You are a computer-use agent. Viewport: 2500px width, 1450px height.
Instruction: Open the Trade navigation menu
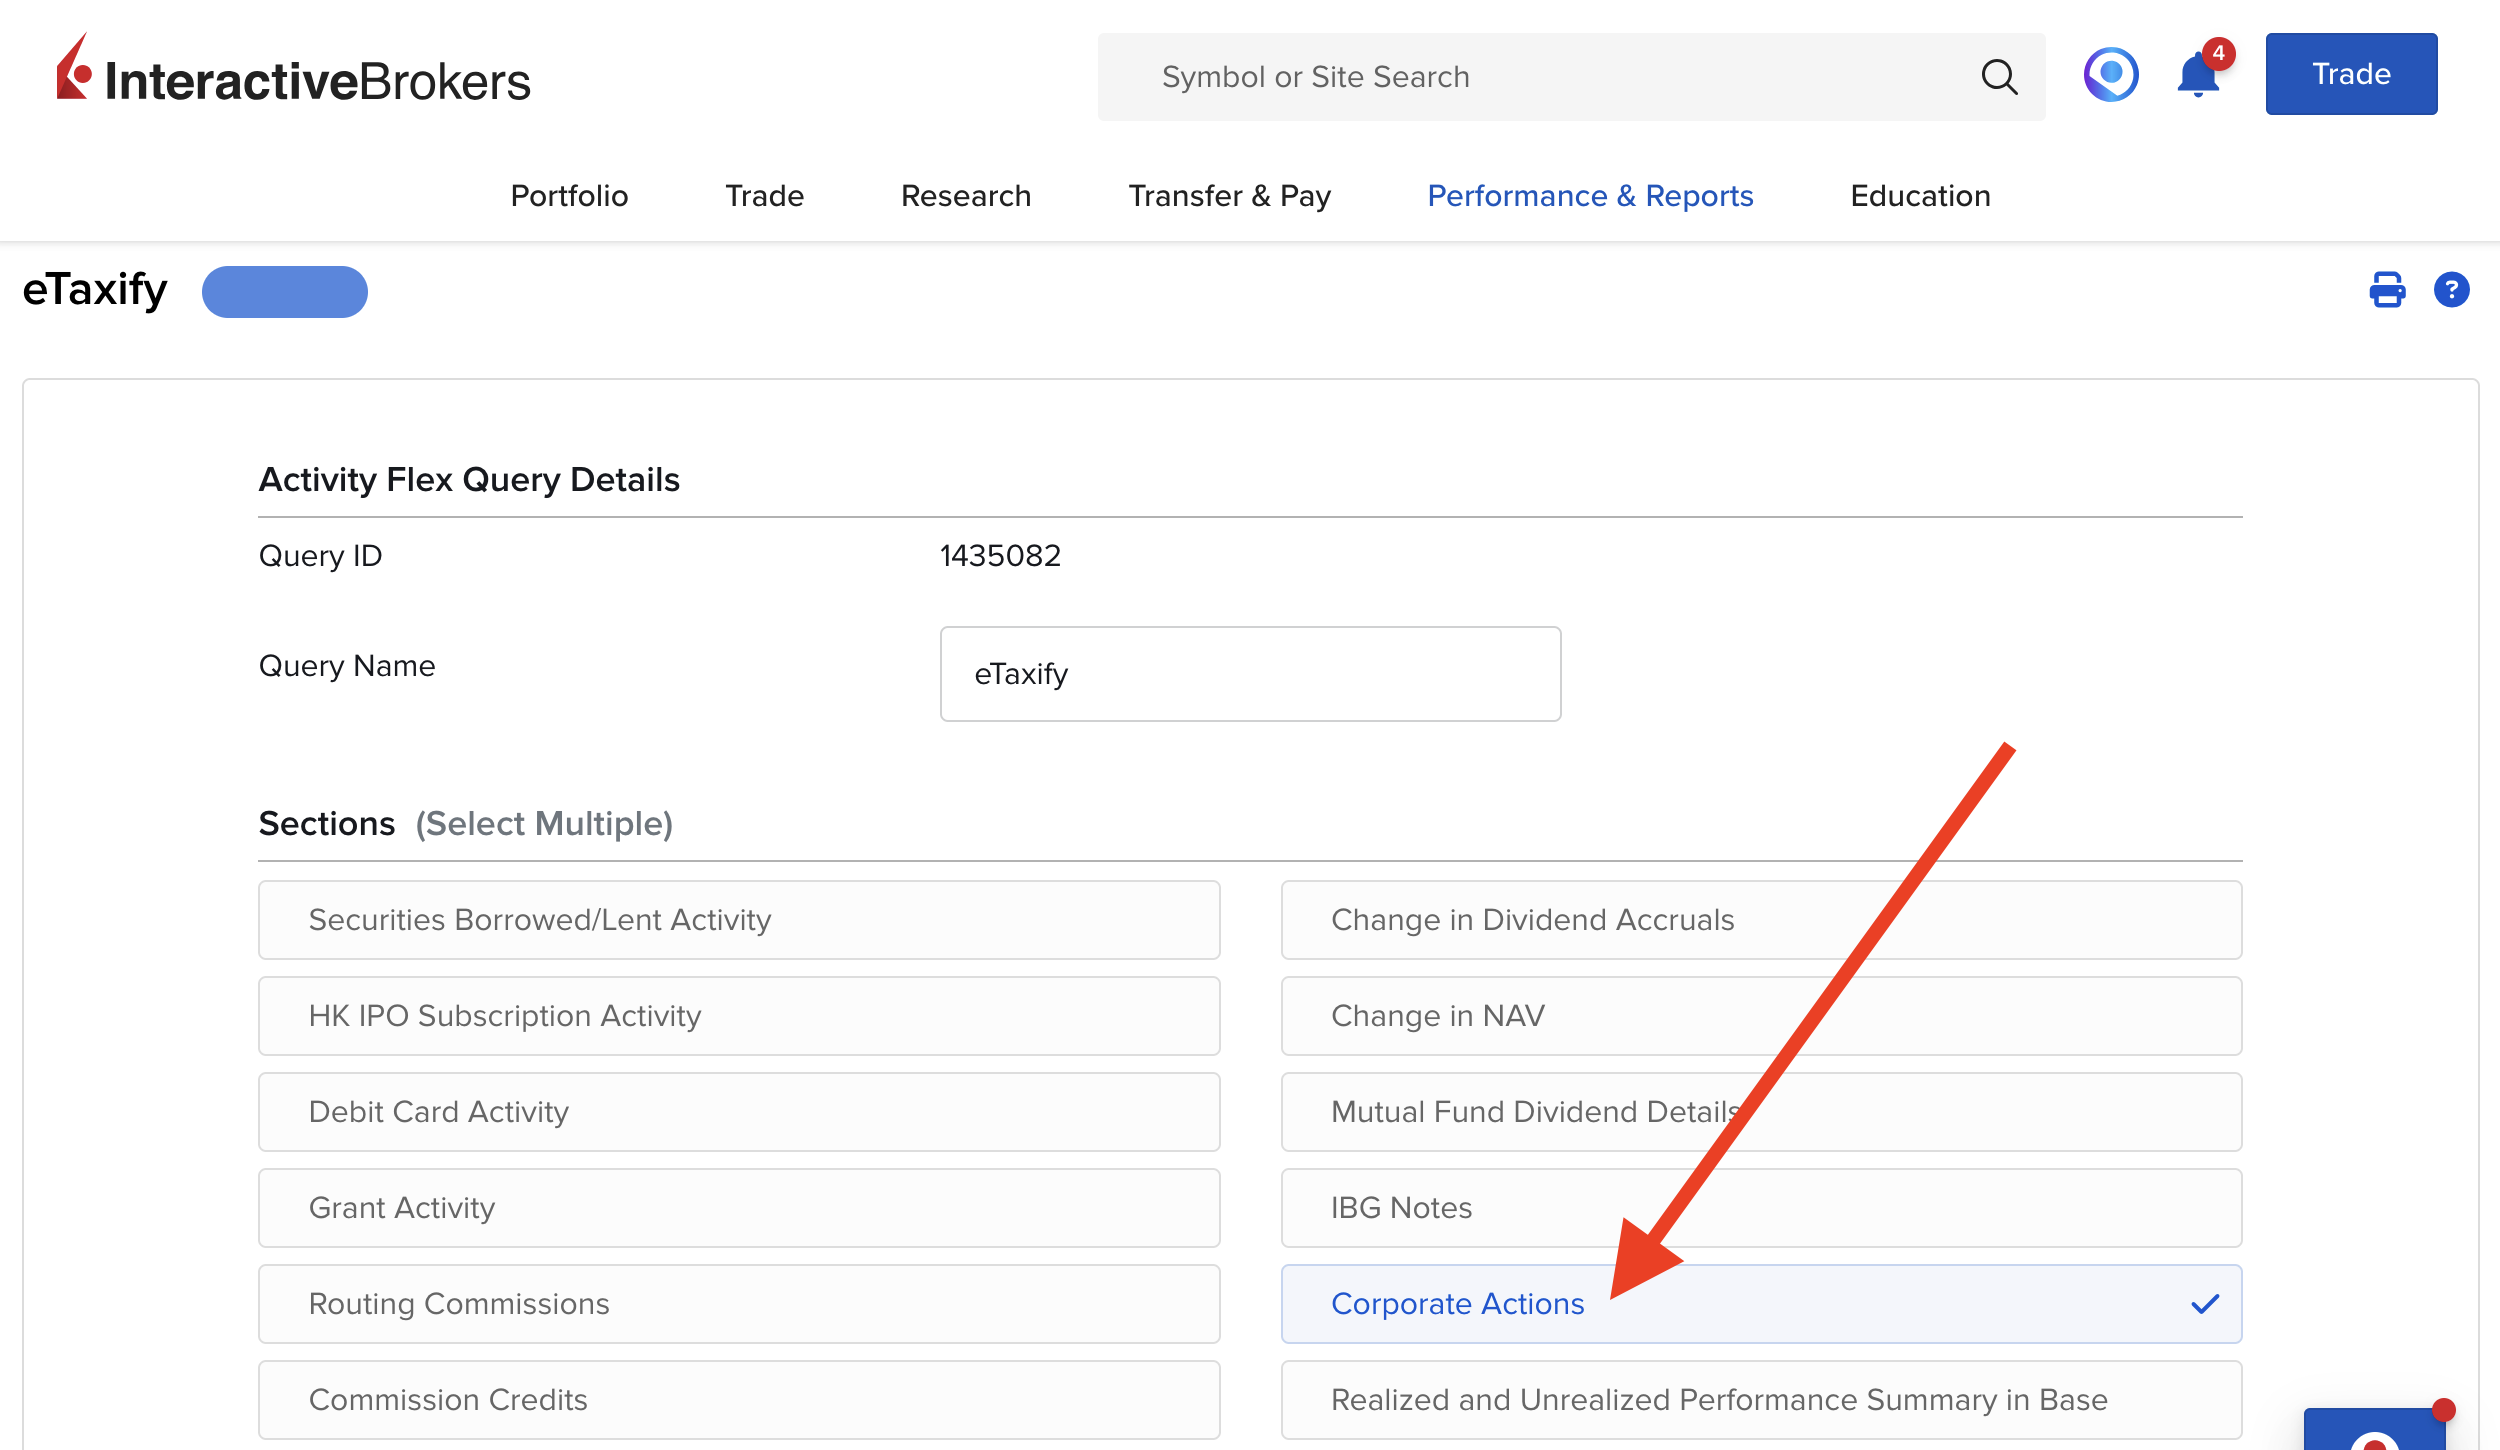764,196
